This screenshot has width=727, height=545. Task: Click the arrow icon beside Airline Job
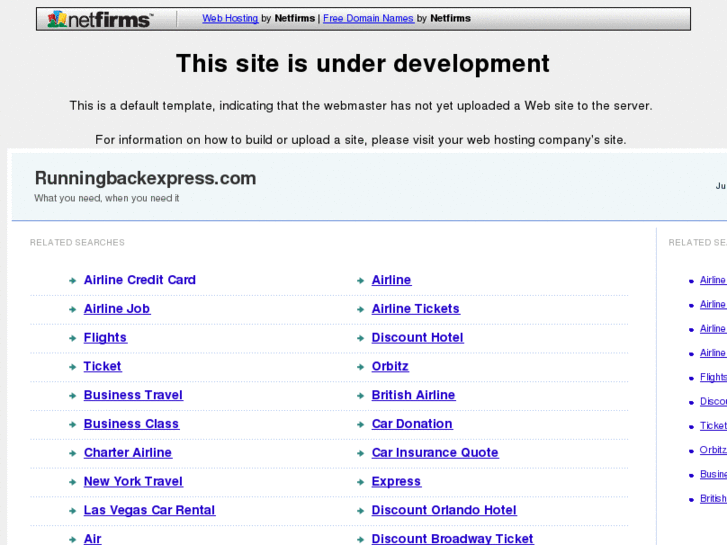coord(72,309)
